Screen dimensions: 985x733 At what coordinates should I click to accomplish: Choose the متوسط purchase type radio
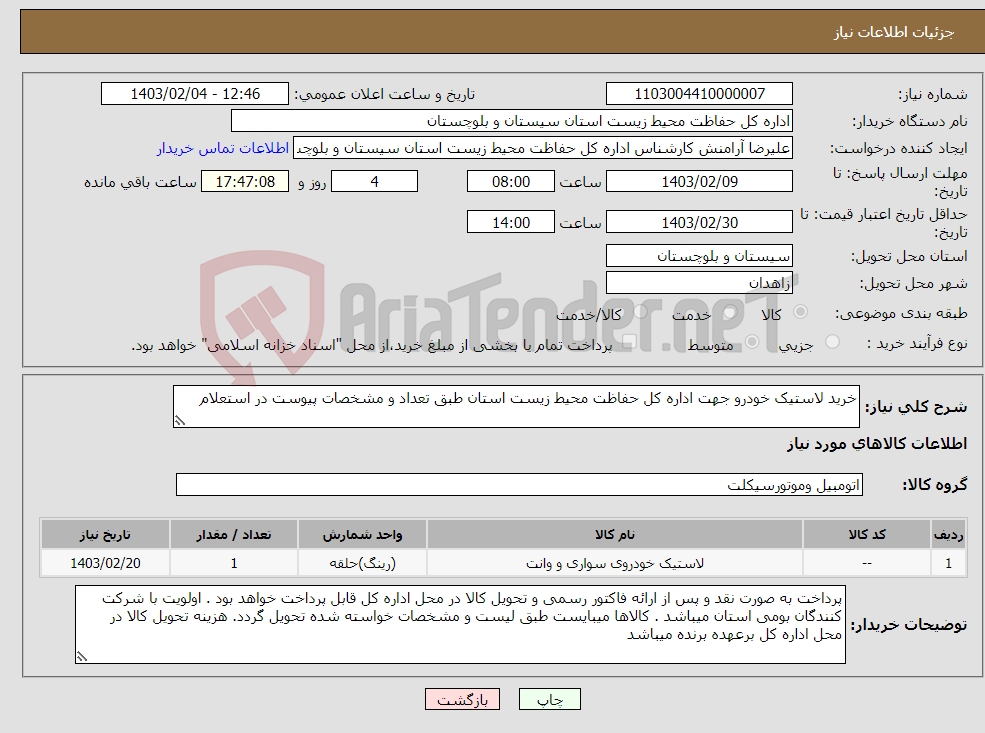tap(752, 342)
